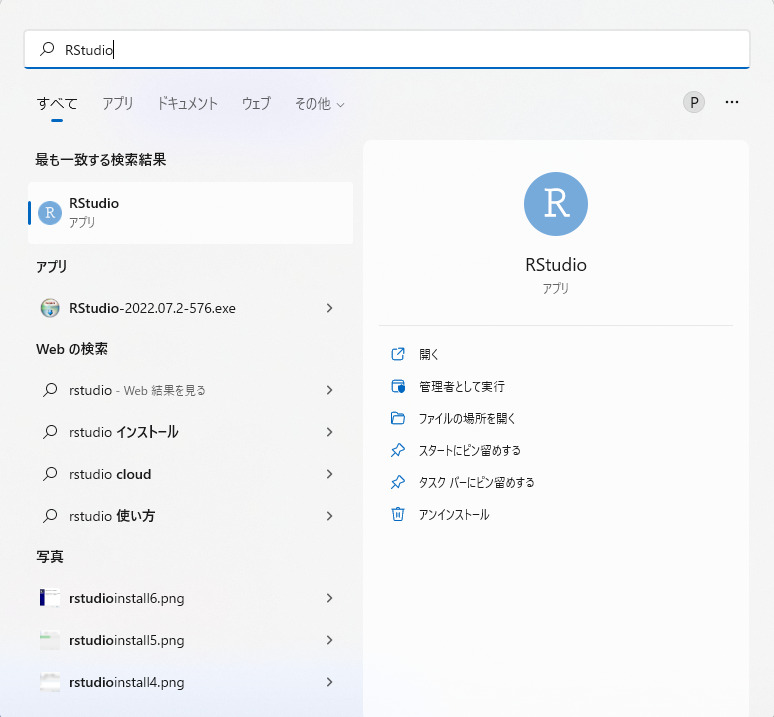Choose ファイルの場所を開く
The width and height of the screenshot is (774, 717).
point(467,418)
